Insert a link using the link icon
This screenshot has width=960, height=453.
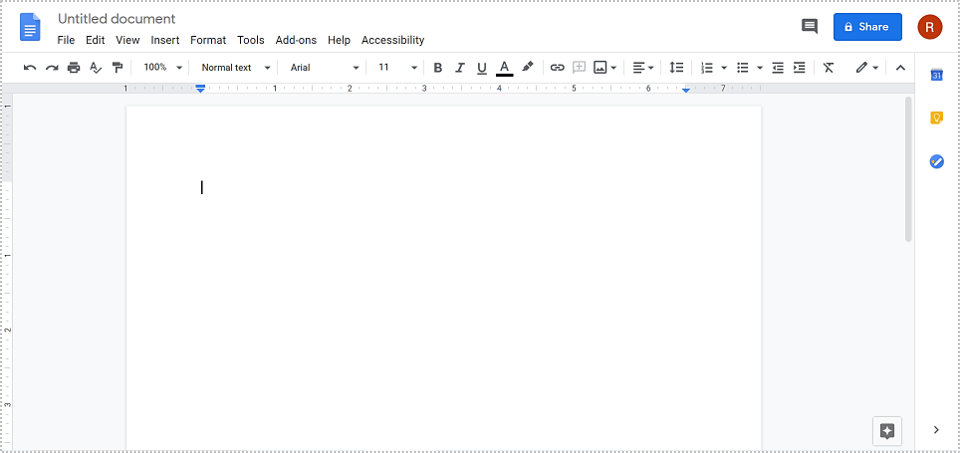[557, 68]
